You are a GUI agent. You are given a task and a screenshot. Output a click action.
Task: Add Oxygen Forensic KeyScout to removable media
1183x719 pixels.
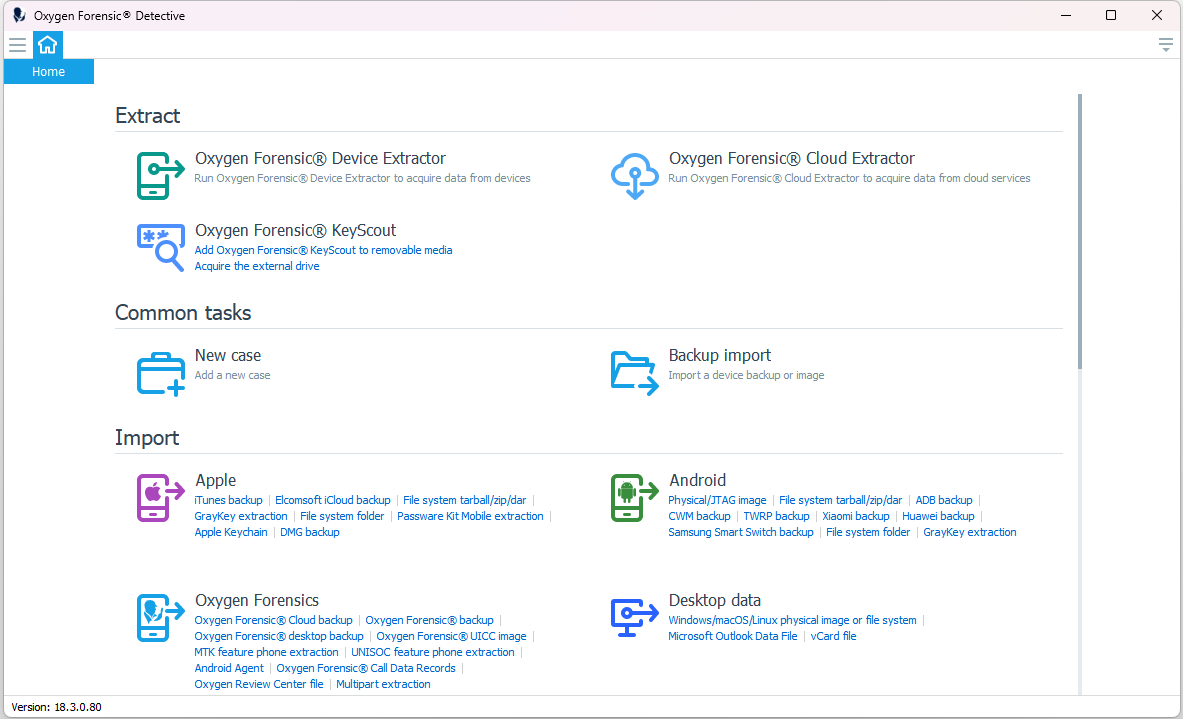point(323,250)
